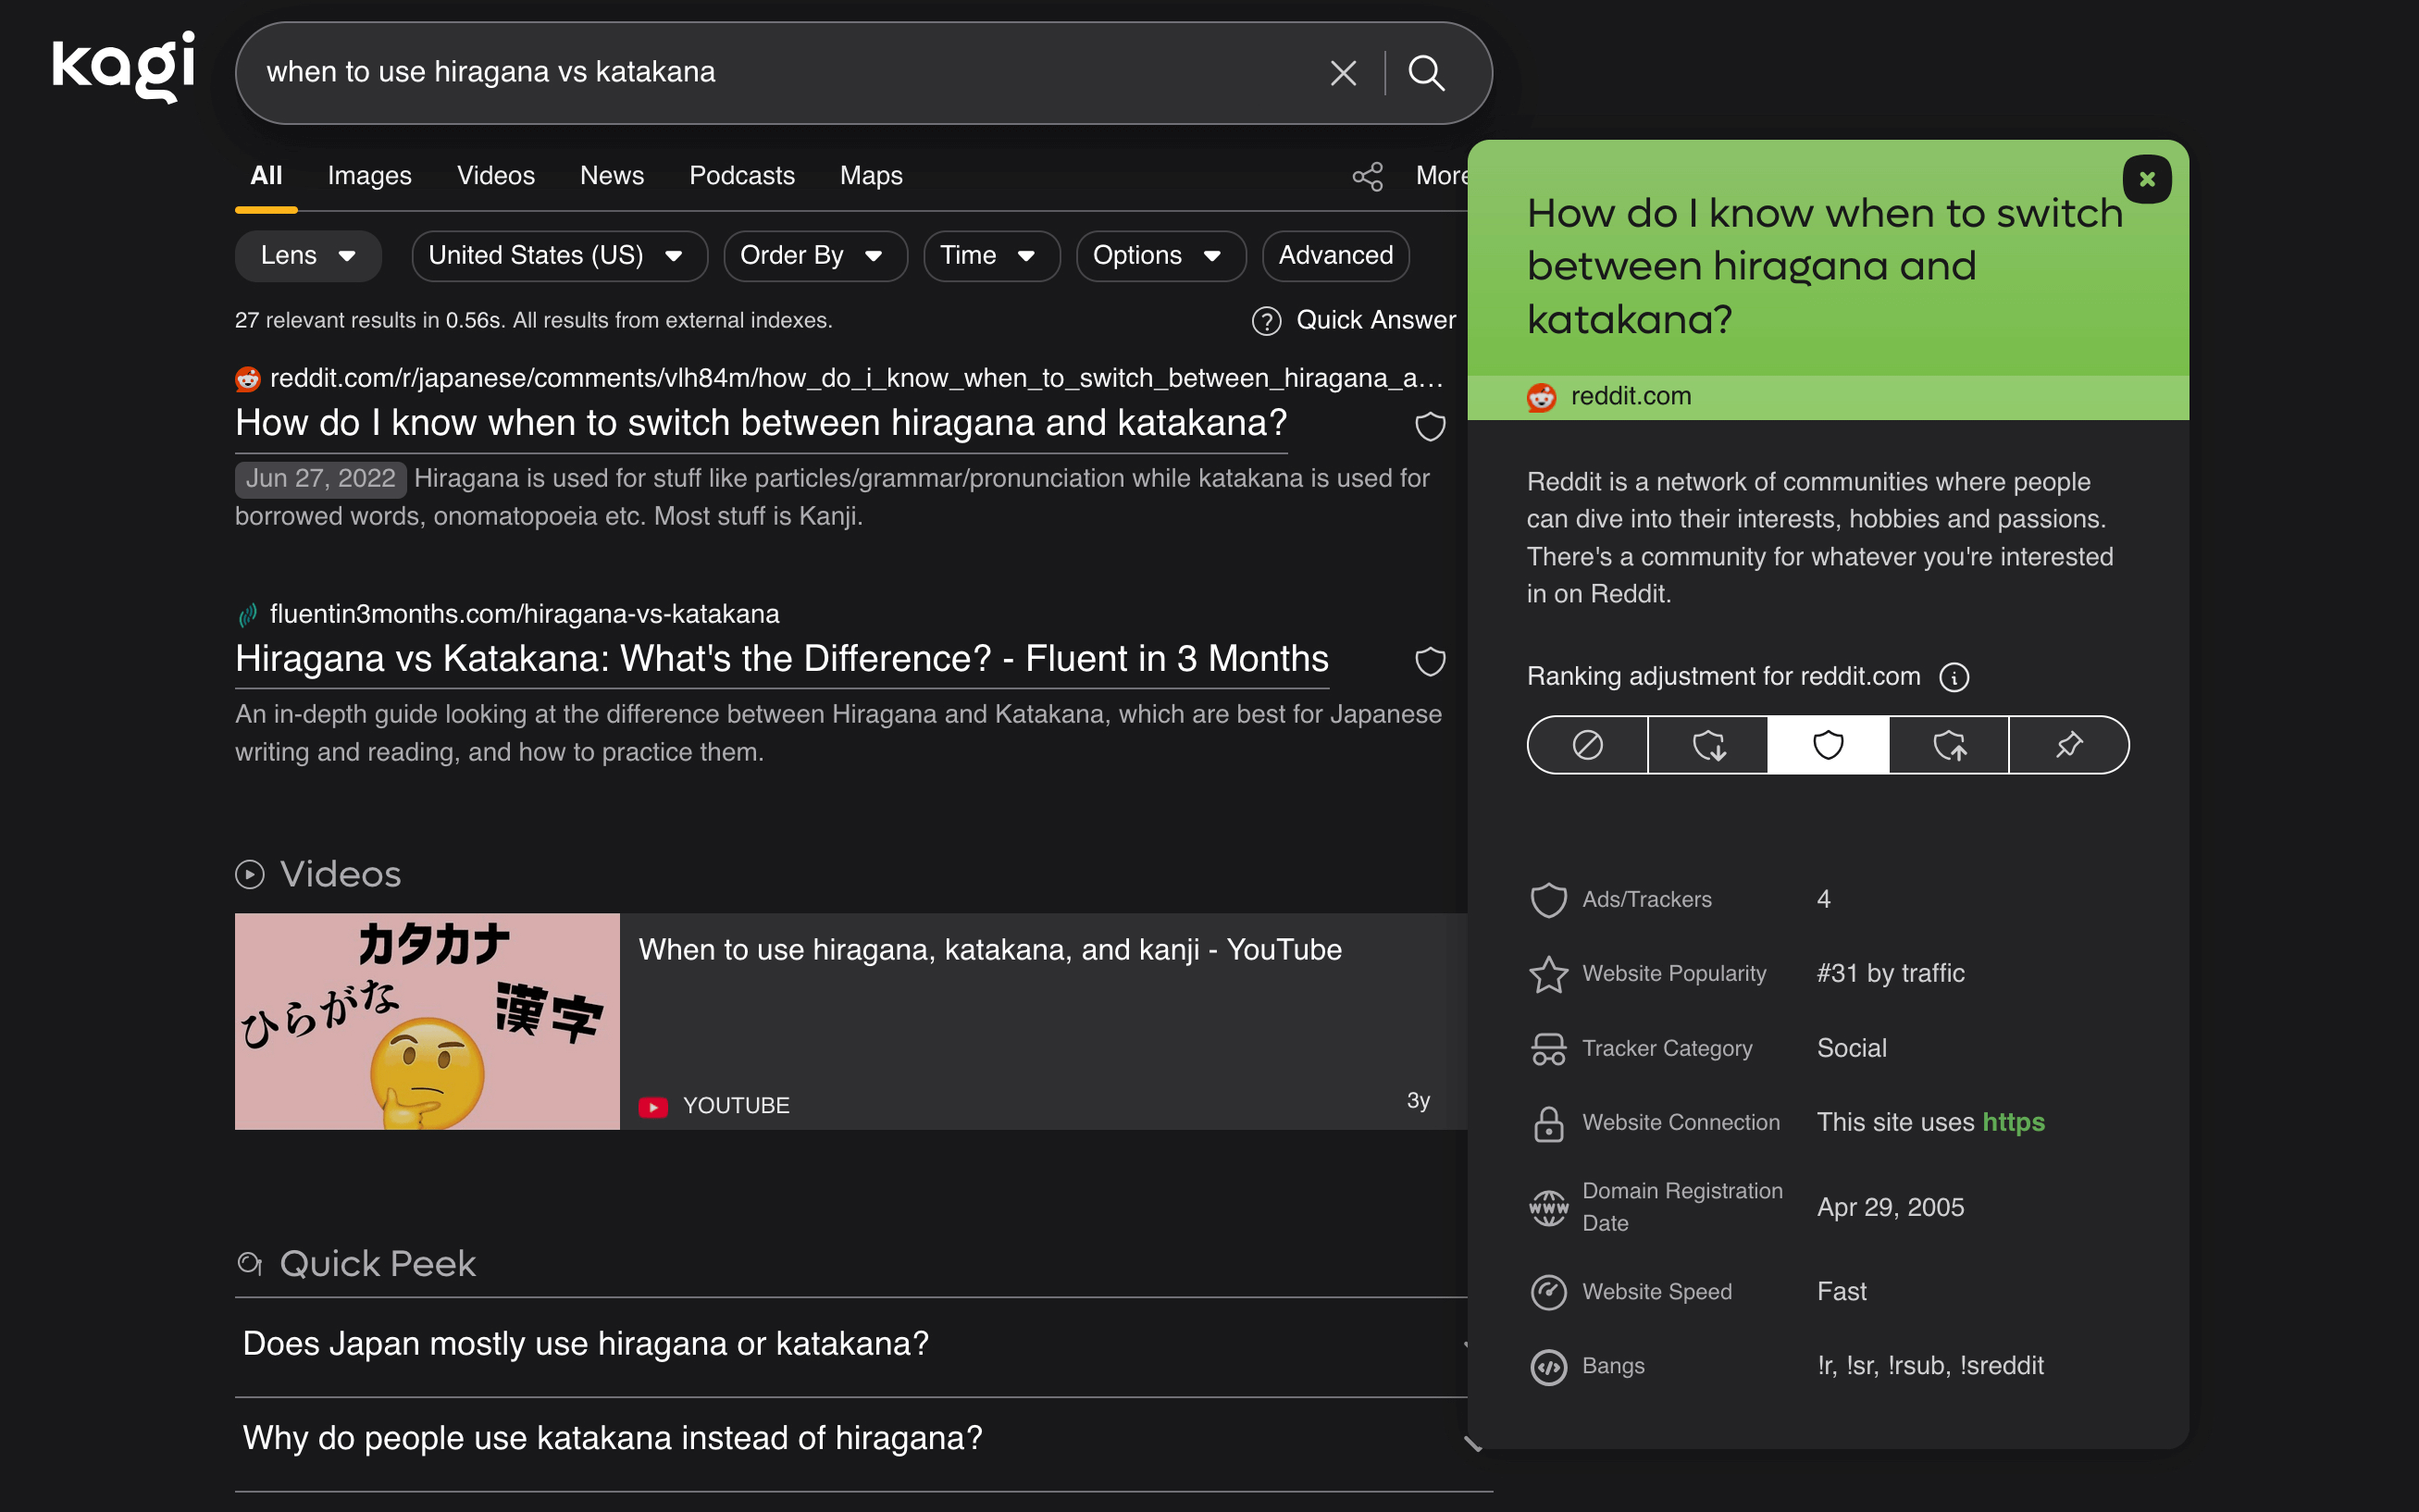This screenshot has height=1512, width=2419.
Task: Open the Advanced search filters
Action: point(1335,255)
